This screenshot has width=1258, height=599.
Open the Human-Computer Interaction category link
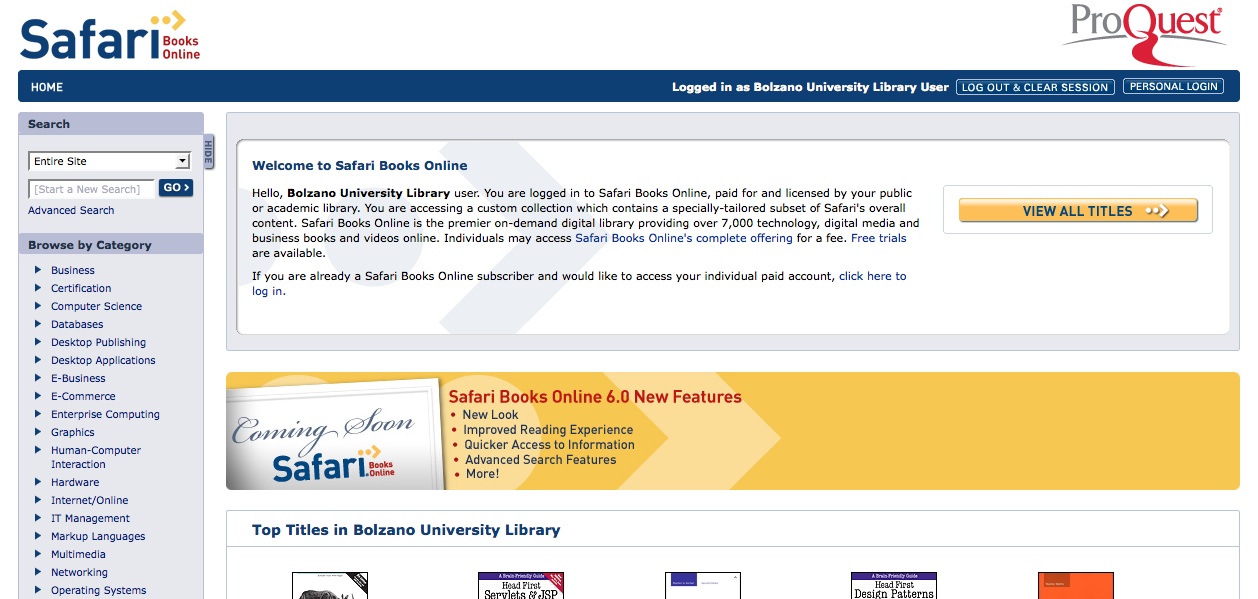pyautogui.click(x=96, y=457)
